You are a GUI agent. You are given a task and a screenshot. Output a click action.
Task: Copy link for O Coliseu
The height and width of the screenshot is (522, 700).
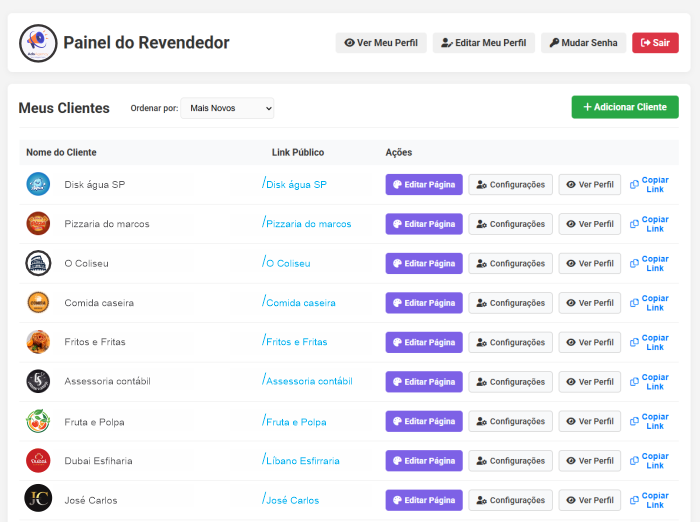(650, 263)
